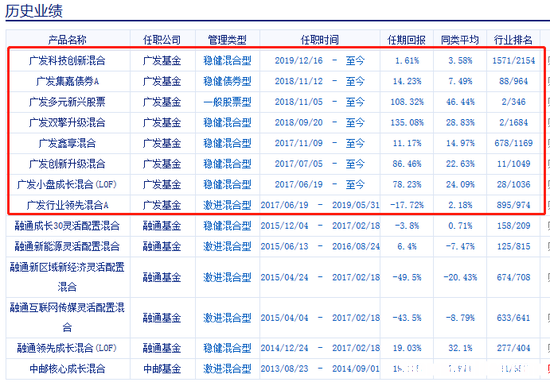
Task: Click the 277/404 ranking cell
Action: pyautogui.click(x=514, y=348)
